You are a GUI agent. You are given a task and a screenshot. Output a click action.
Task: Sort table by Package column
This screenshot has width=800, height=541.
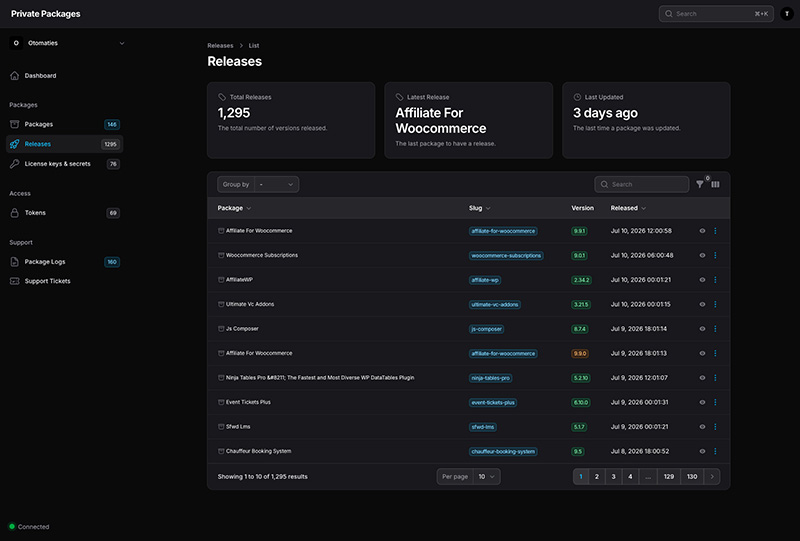(x=234, y=208)
